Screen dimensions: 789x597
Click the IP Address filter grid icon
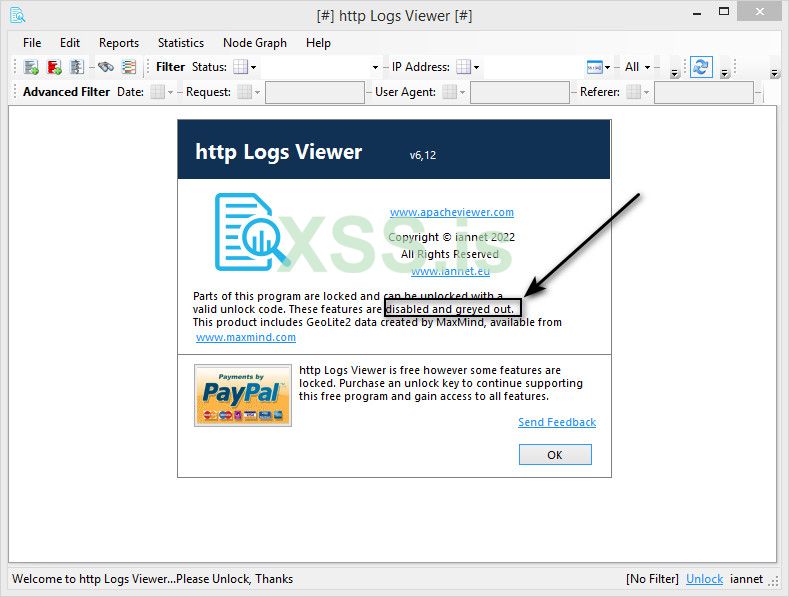click(x=463, y=67)
